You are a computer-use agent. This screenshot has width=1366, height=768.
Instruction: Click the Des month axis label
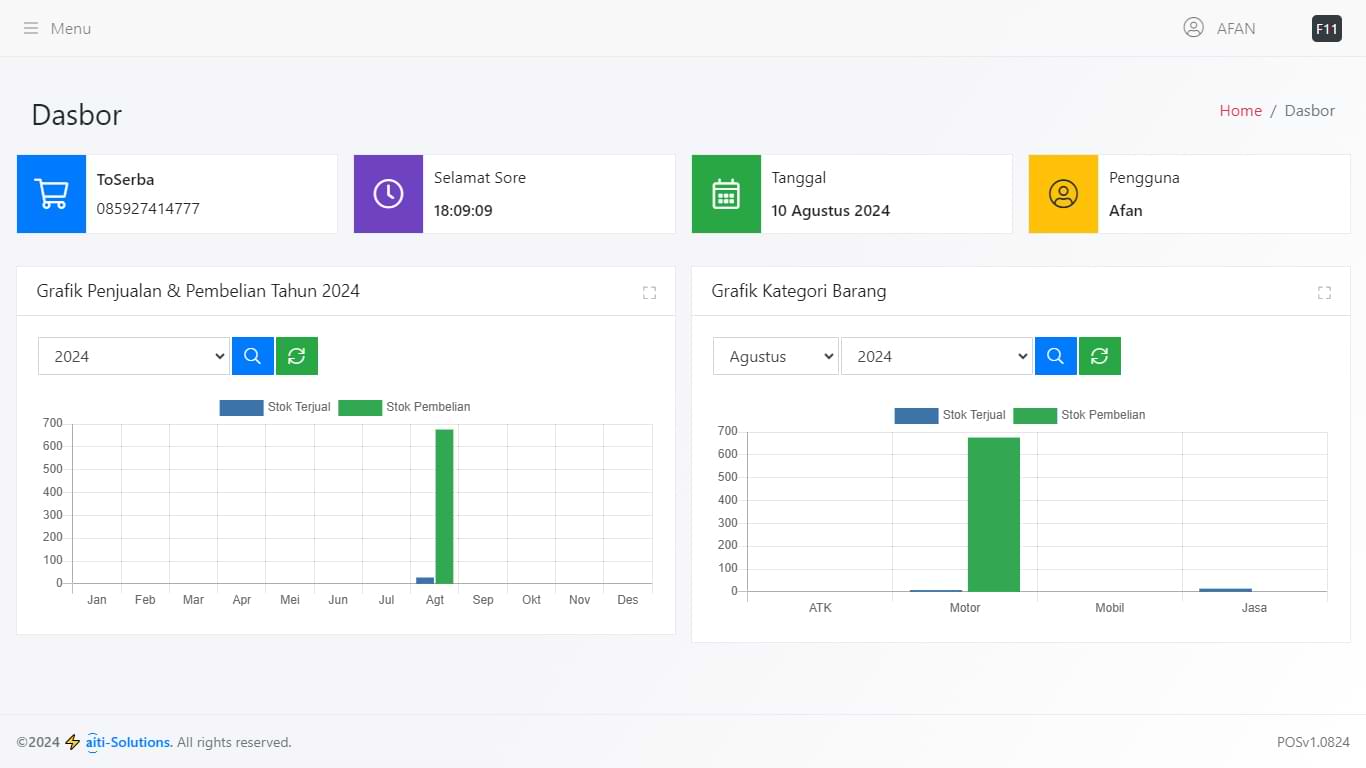point(627,600)
